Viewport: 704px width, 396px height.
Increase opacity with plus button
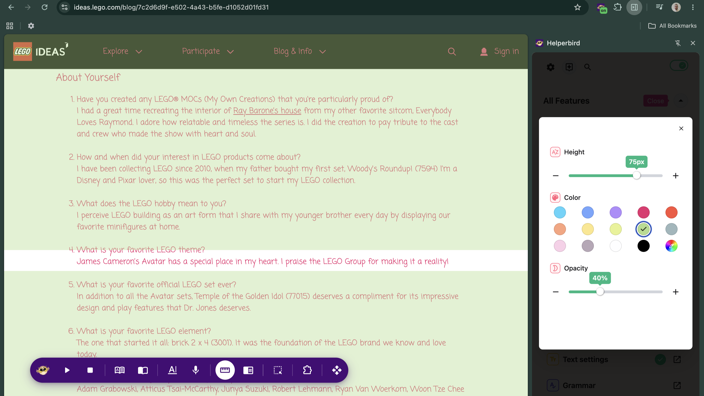click(675, 292)
